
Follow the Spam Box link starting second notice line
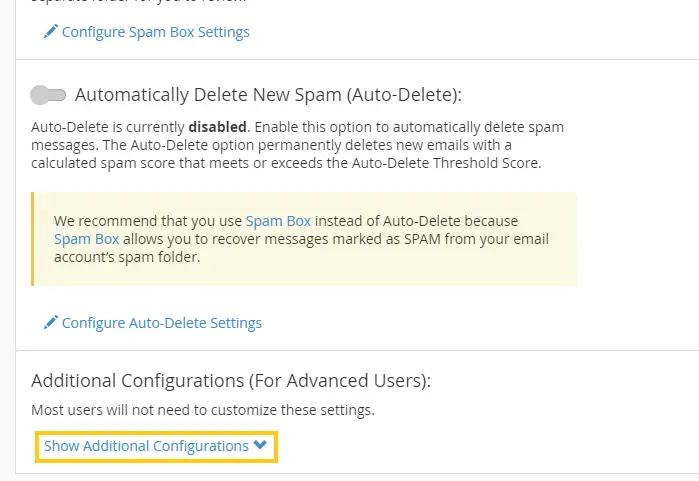point(86,239)
